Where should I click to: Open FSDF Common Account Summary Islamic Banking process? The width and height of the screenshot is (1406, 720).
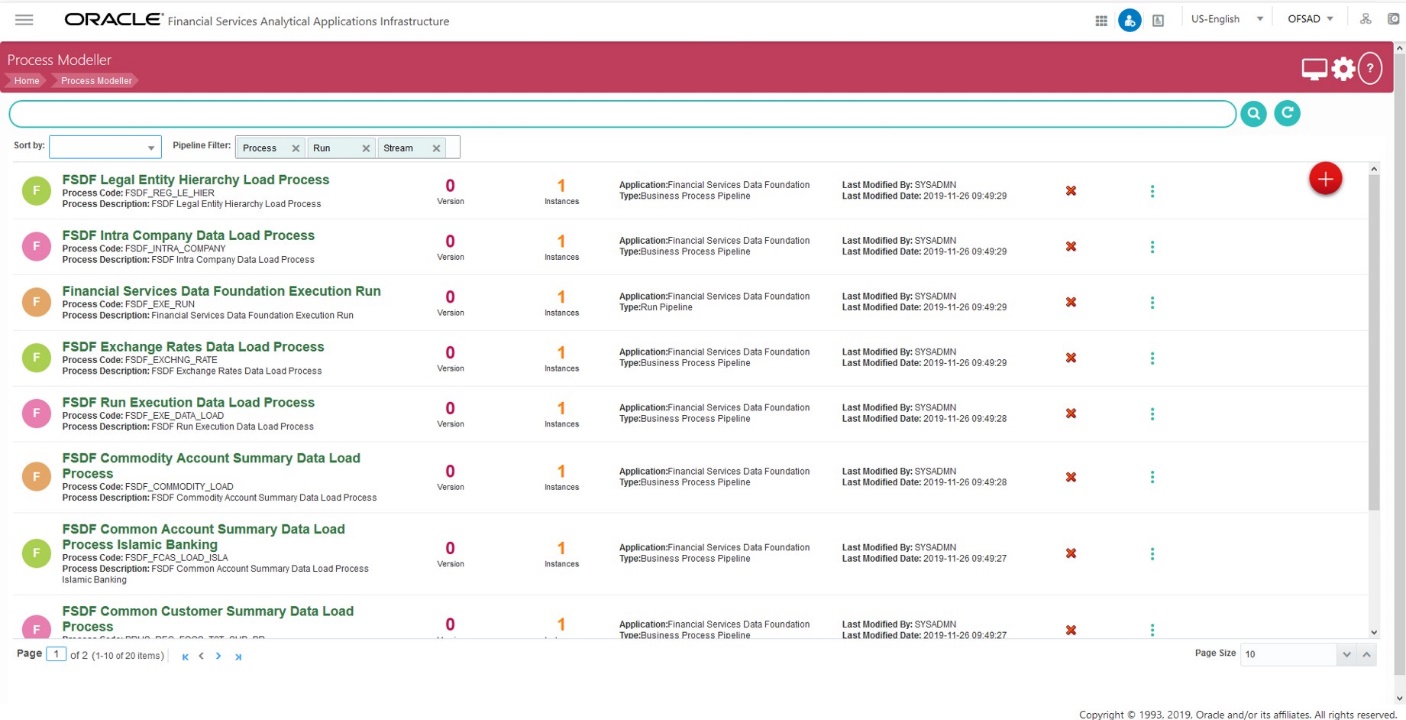[203, 537]
